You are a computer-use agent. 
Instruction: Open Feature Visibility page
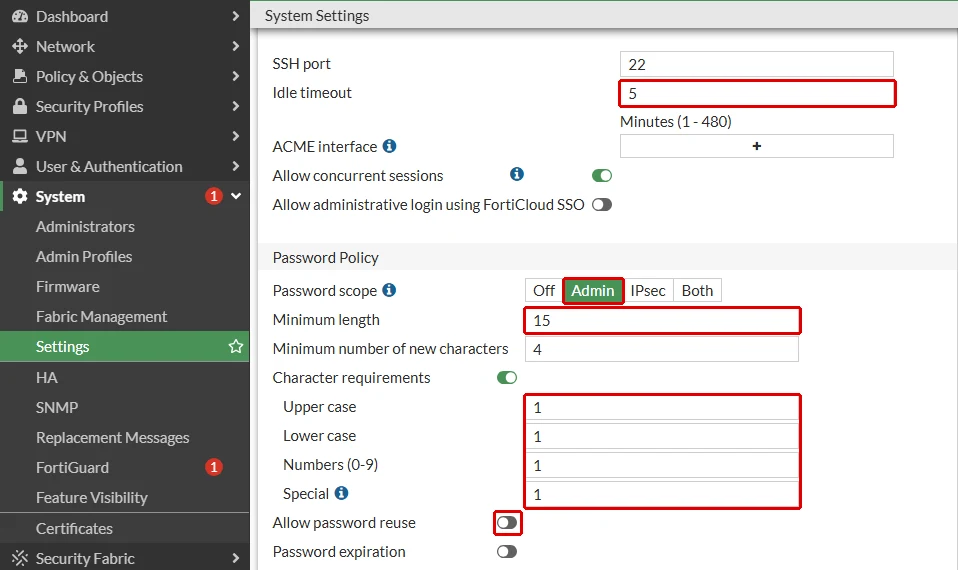coord(92,497)
